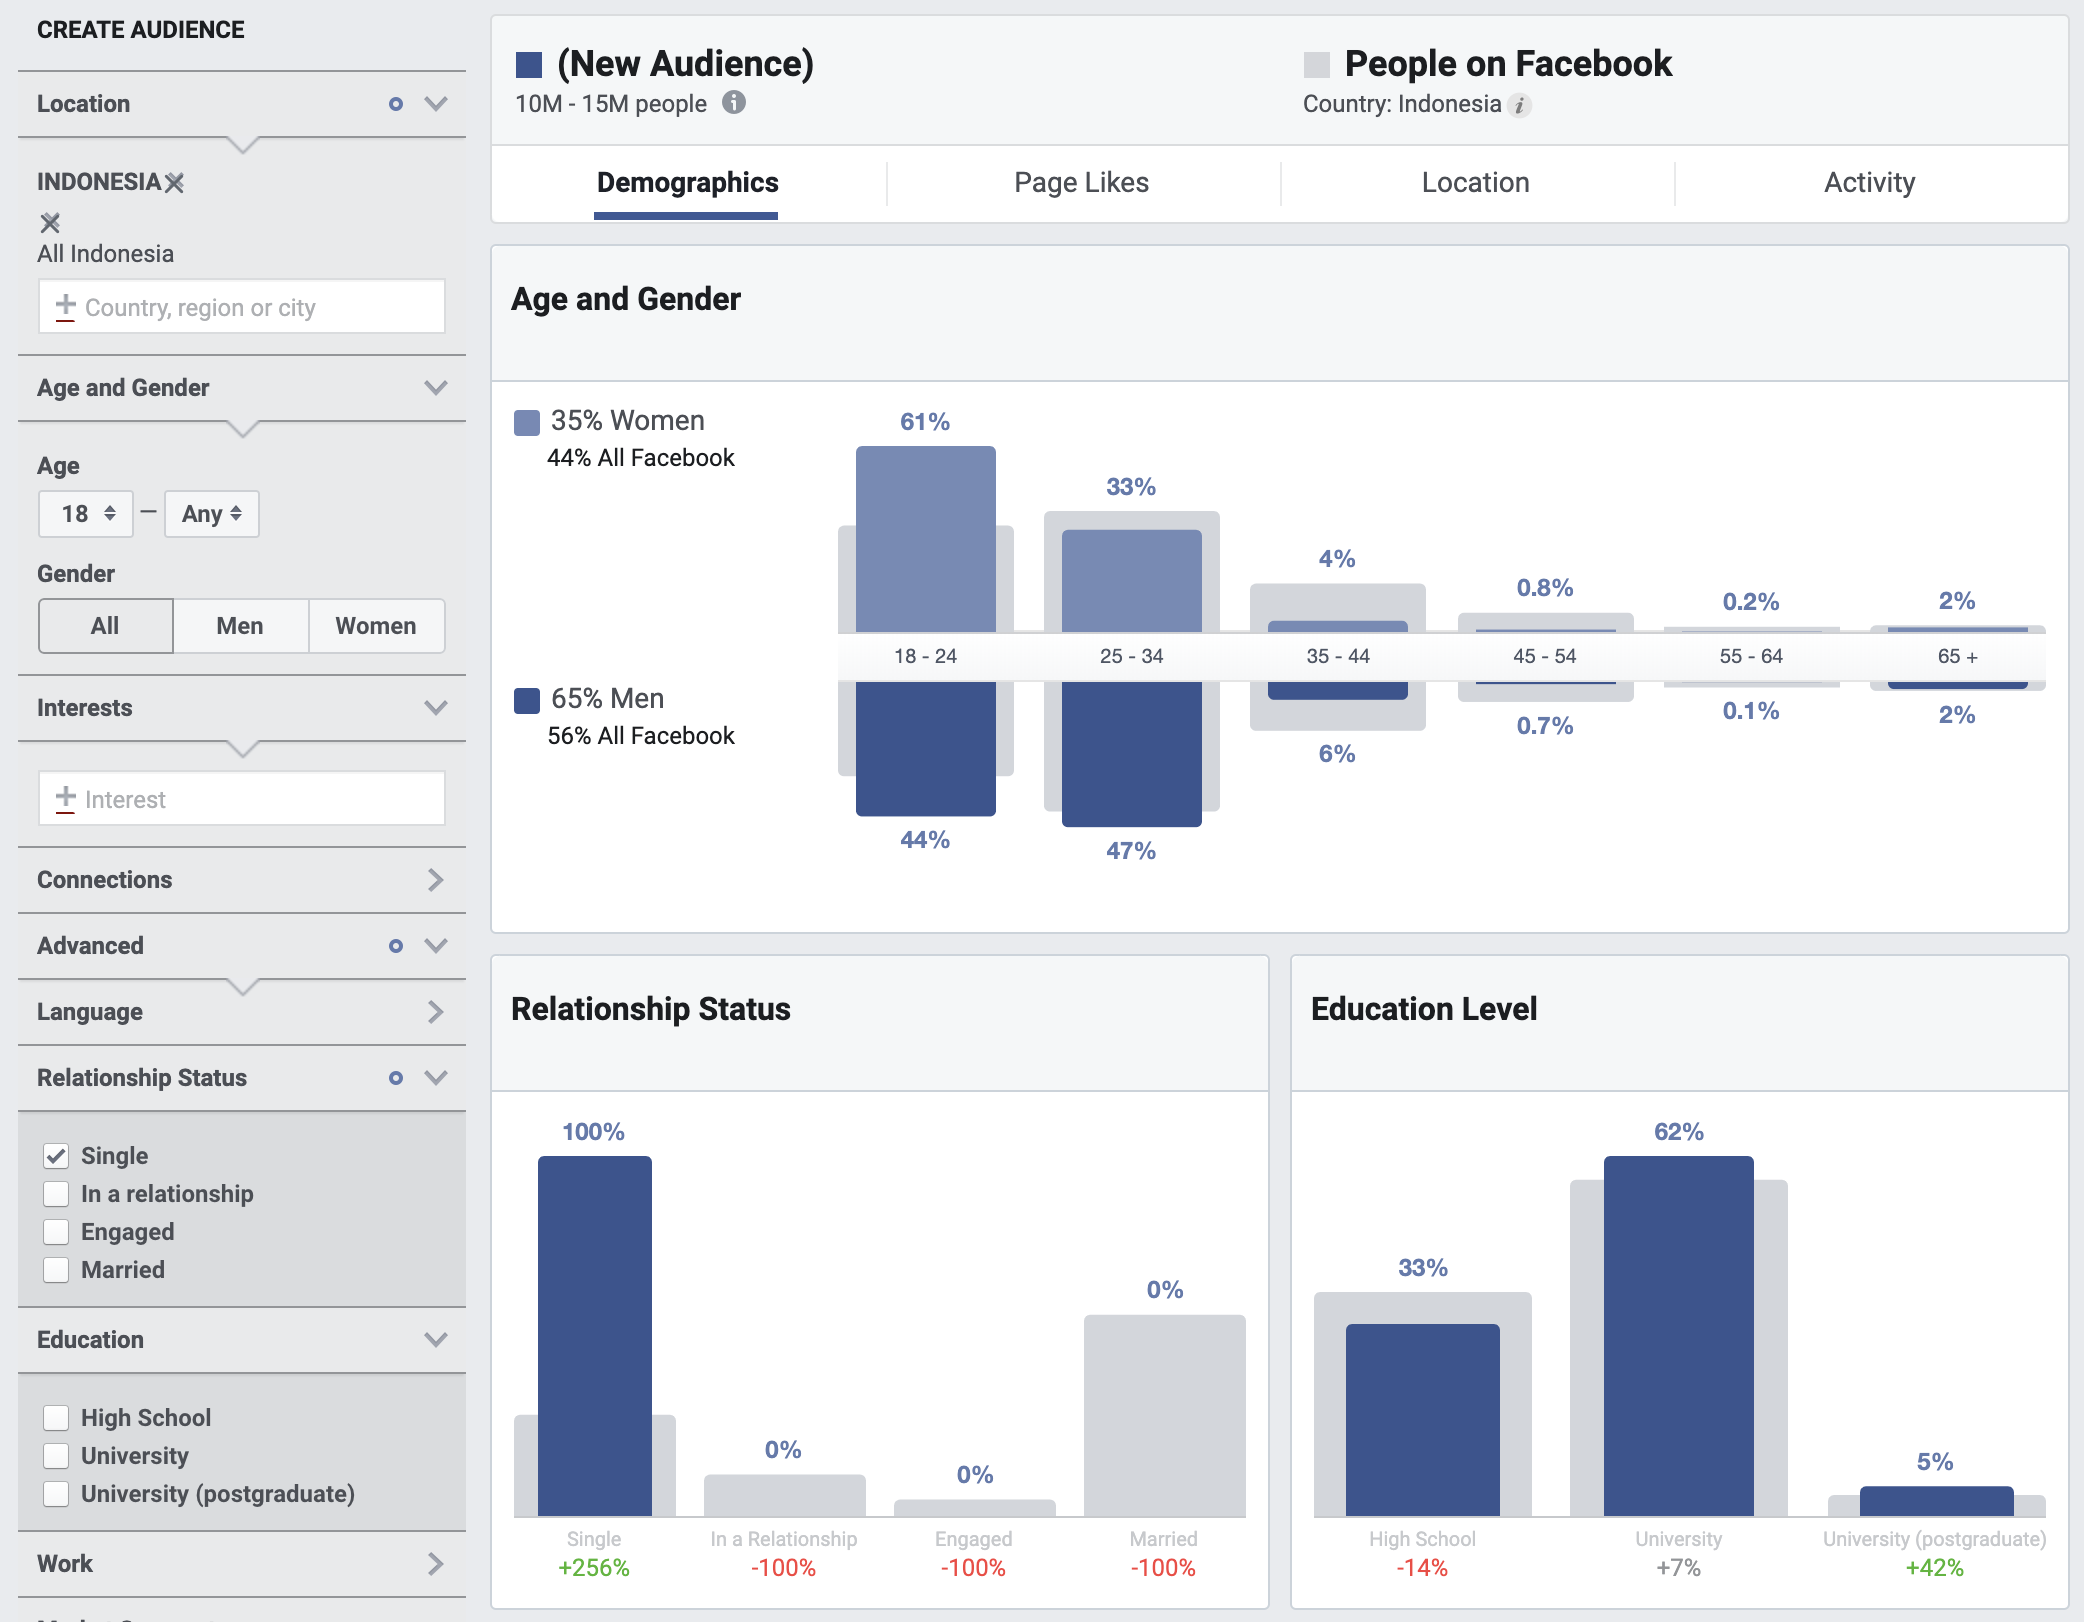The width and height of the screenshot is (2084, 1622).
Task: Click the Location filter indicator dot
Action: (396, 104)
